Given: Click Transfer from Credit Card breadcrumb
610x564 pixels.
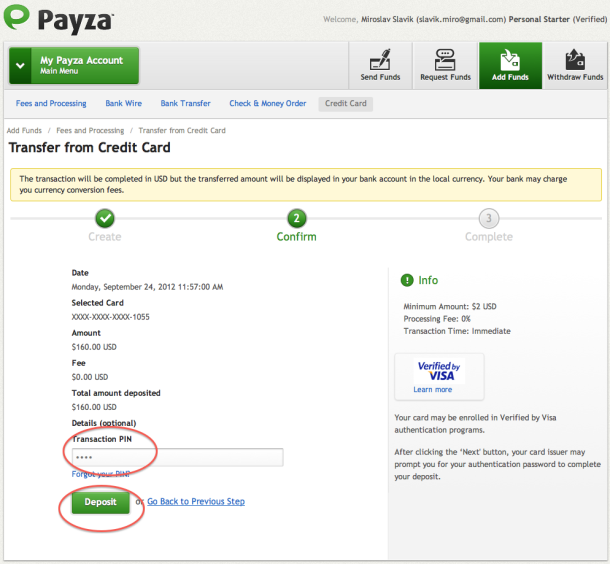Looking at the screenshot, I should 182,130.
